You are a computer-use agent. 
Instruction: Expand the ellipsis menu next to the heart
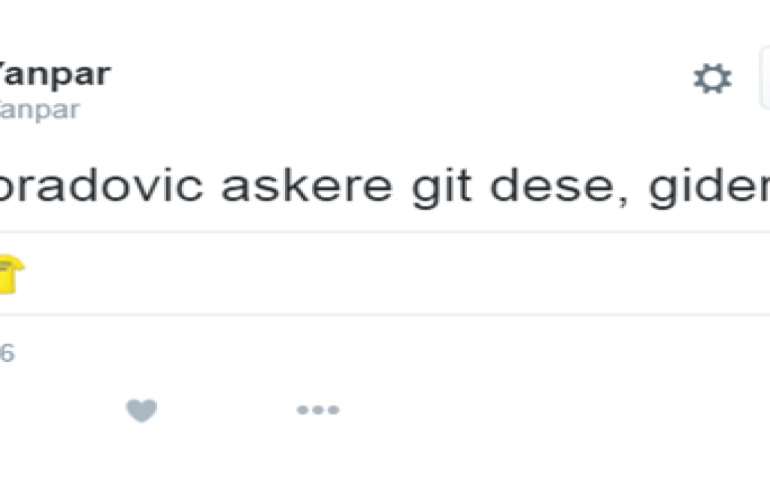pyautogui.click(x=318, y=409)
